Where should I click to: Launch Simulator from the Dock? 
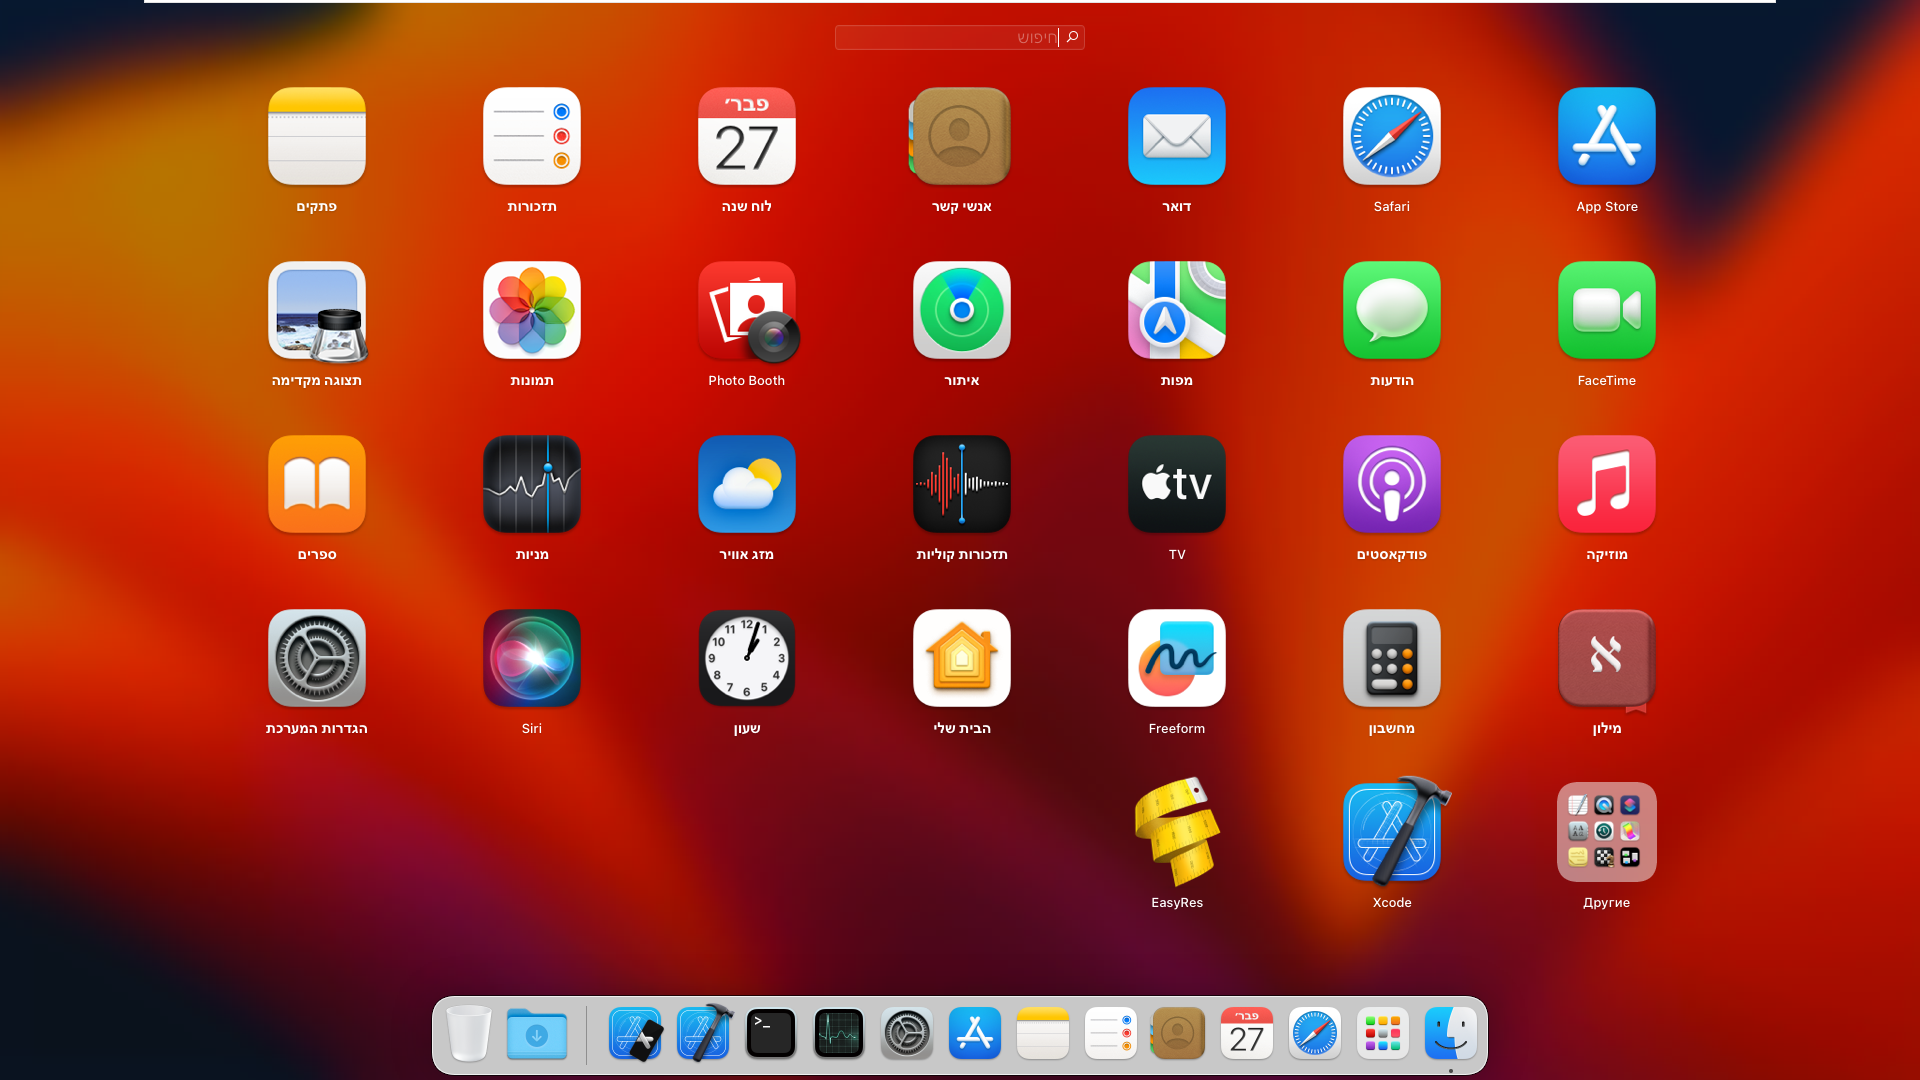tap(636, 1033)
